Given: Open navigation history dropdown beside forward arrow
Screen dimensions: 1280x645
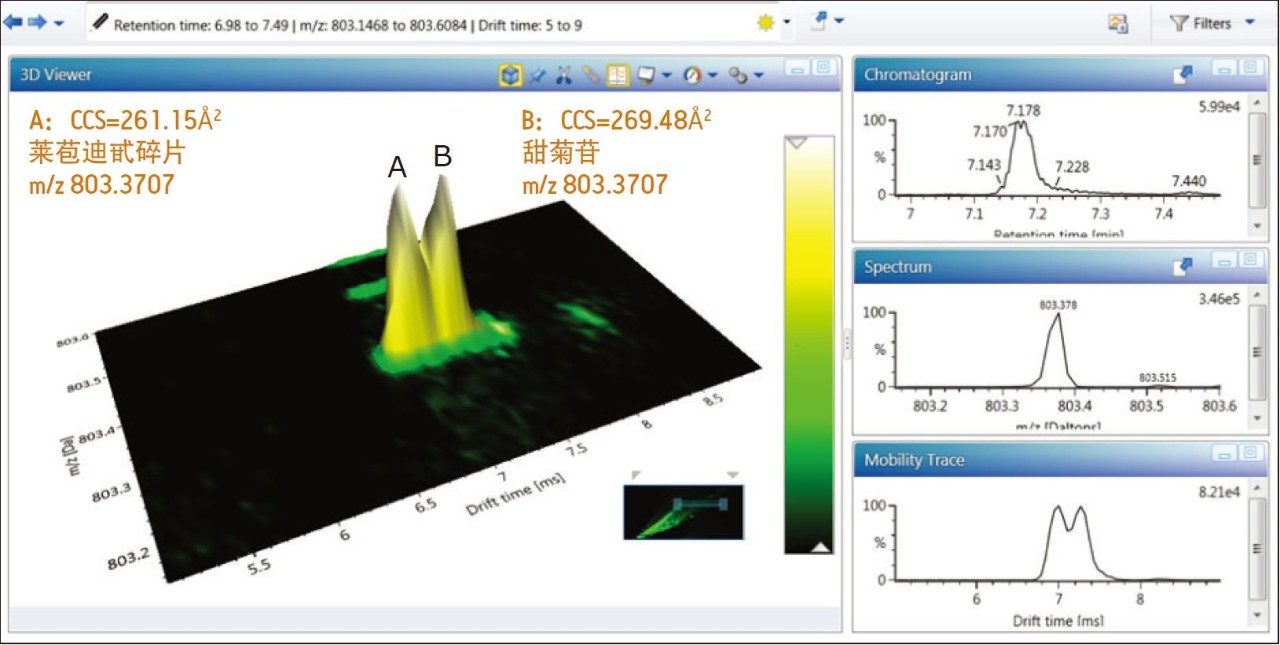Looking at the screenshot, I should tap(59, 22).
